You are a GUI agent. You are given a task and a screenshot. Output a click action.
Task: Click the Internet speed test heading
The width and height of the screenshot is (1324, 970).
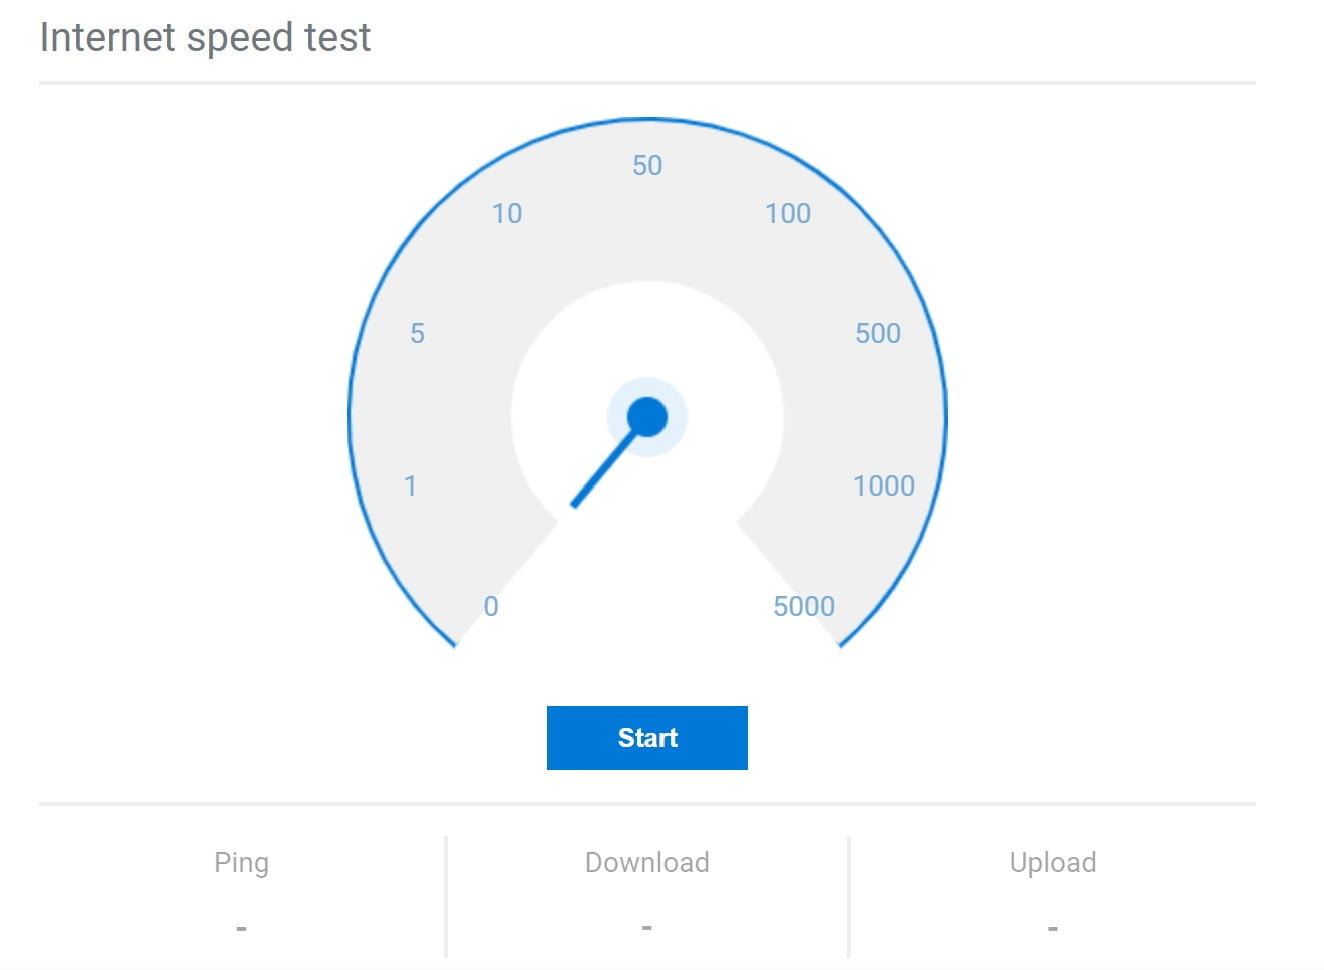[x=205, y=37]
